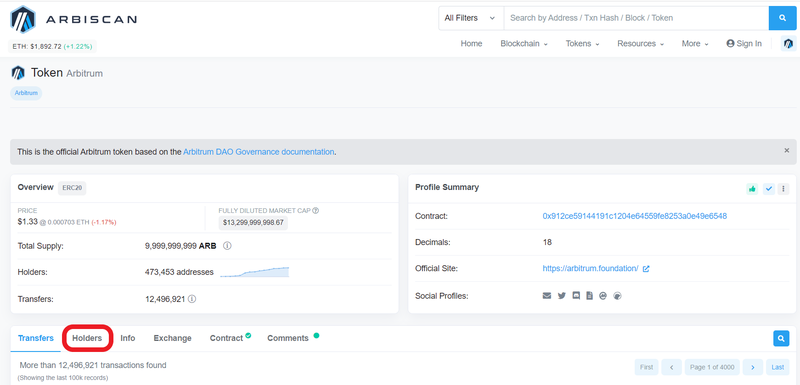Viewport: 800px width, 385px height.
Task: Switch to the Contract tab
Action: click(230, 338)
